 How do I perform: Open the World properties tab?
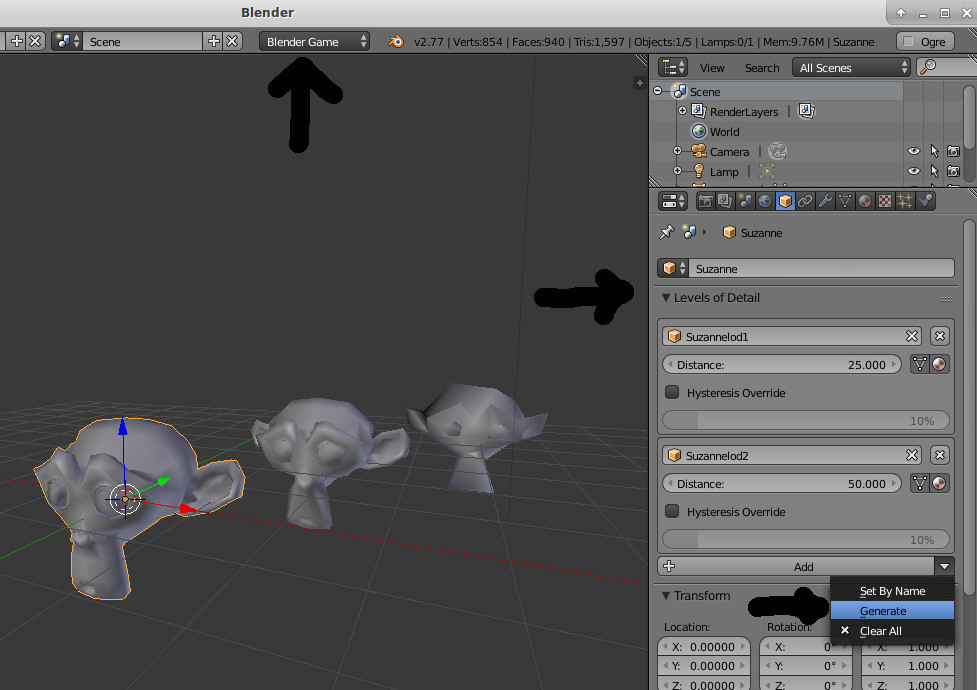click(765, 201)
